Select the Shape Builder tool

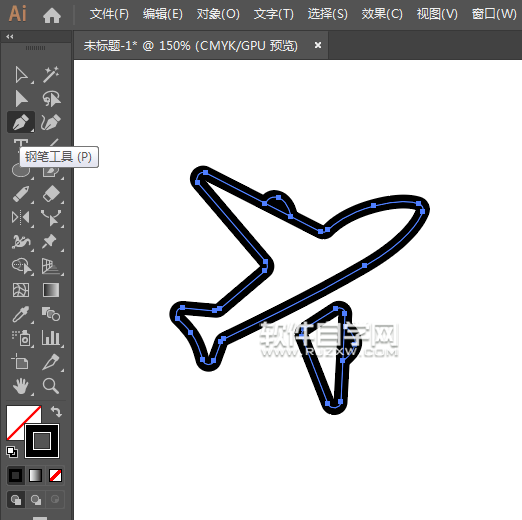point(22,266)
